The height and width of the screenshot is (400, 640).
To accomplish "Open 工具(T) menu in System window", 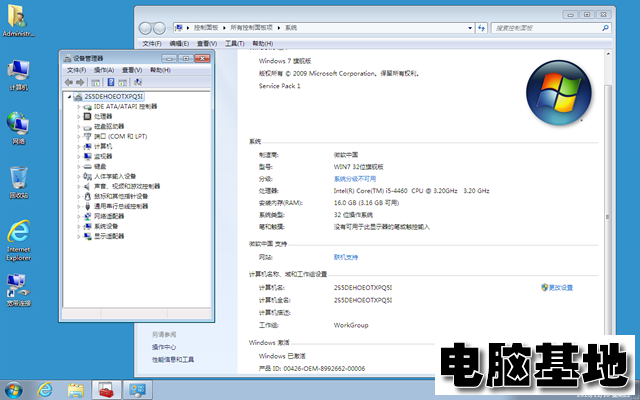I will tap(234, 44).
